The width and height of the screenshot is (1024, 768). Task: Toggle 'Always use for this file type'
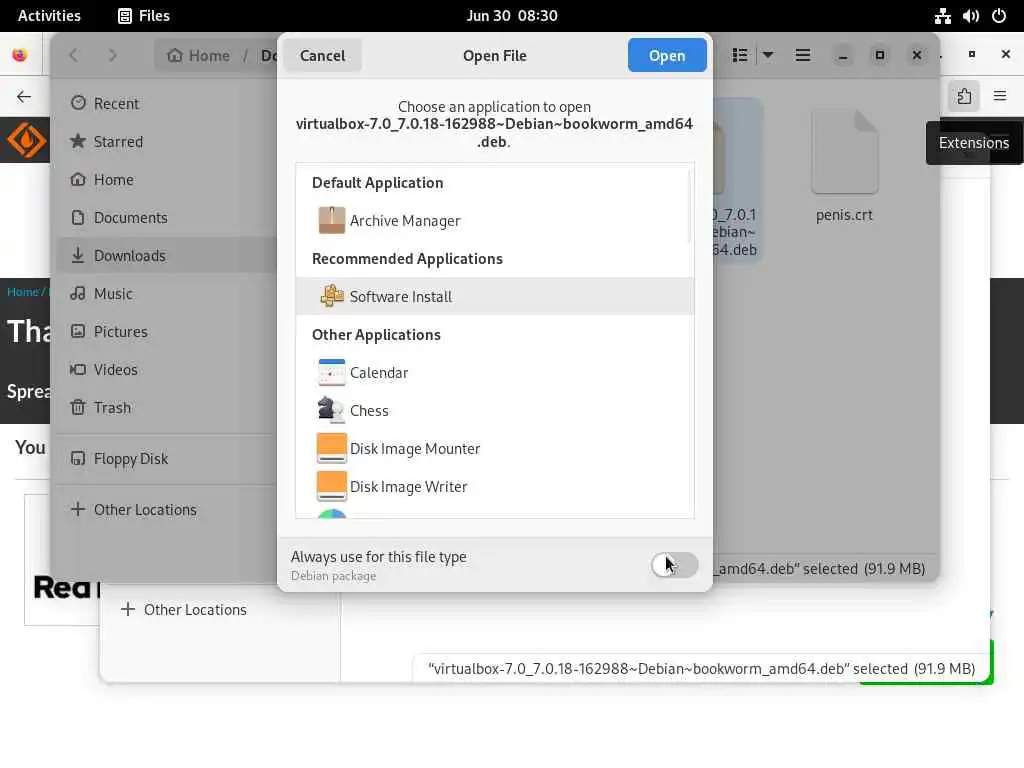[x=675, y=565]
